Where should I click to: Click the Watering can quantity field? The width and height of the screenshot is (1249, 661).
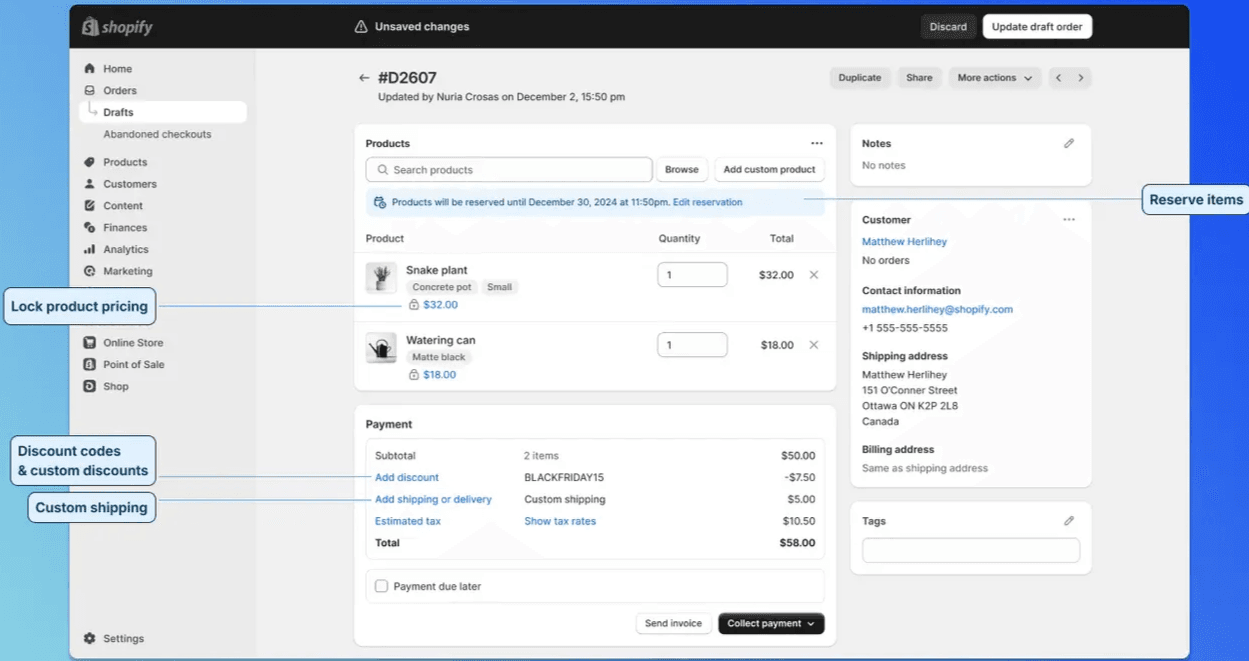(692, 345)
